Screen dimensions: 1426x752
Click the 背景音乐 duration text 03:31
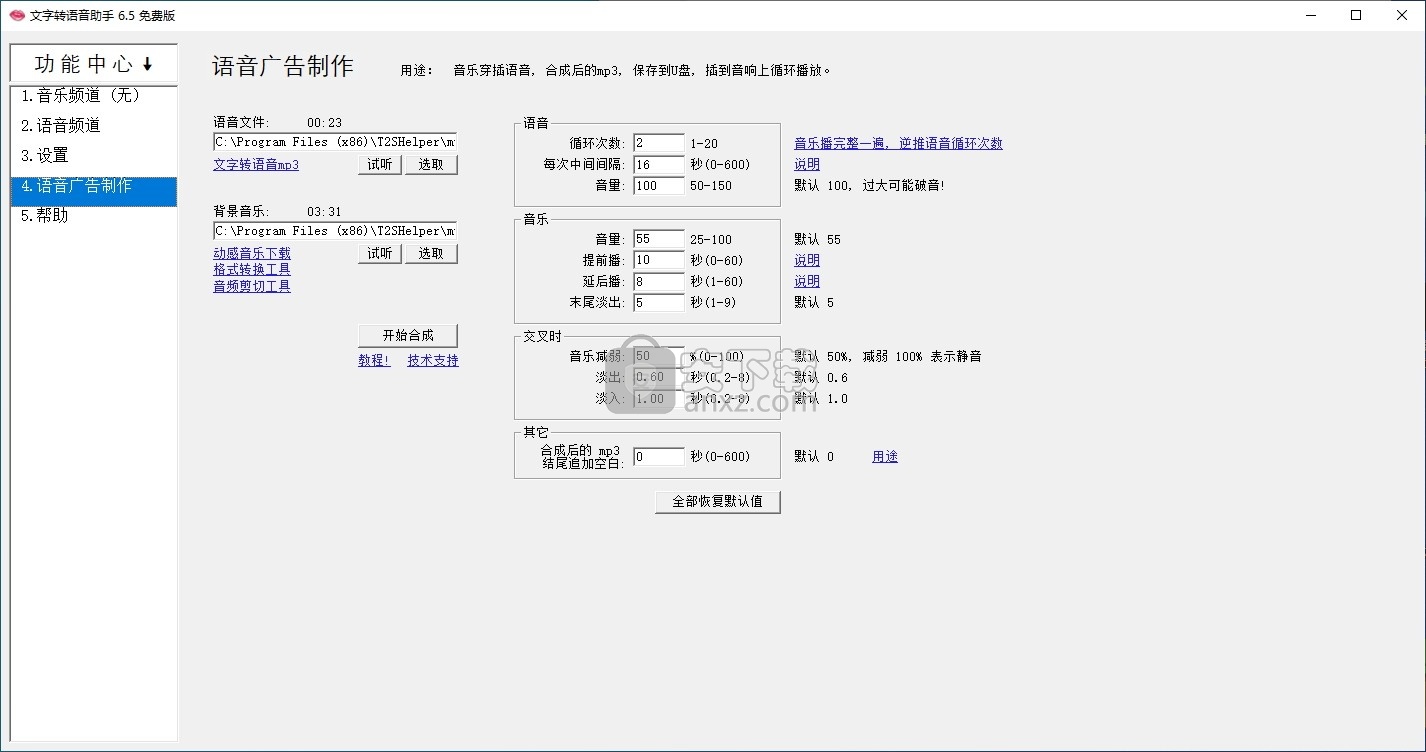[x=324, y=212]
